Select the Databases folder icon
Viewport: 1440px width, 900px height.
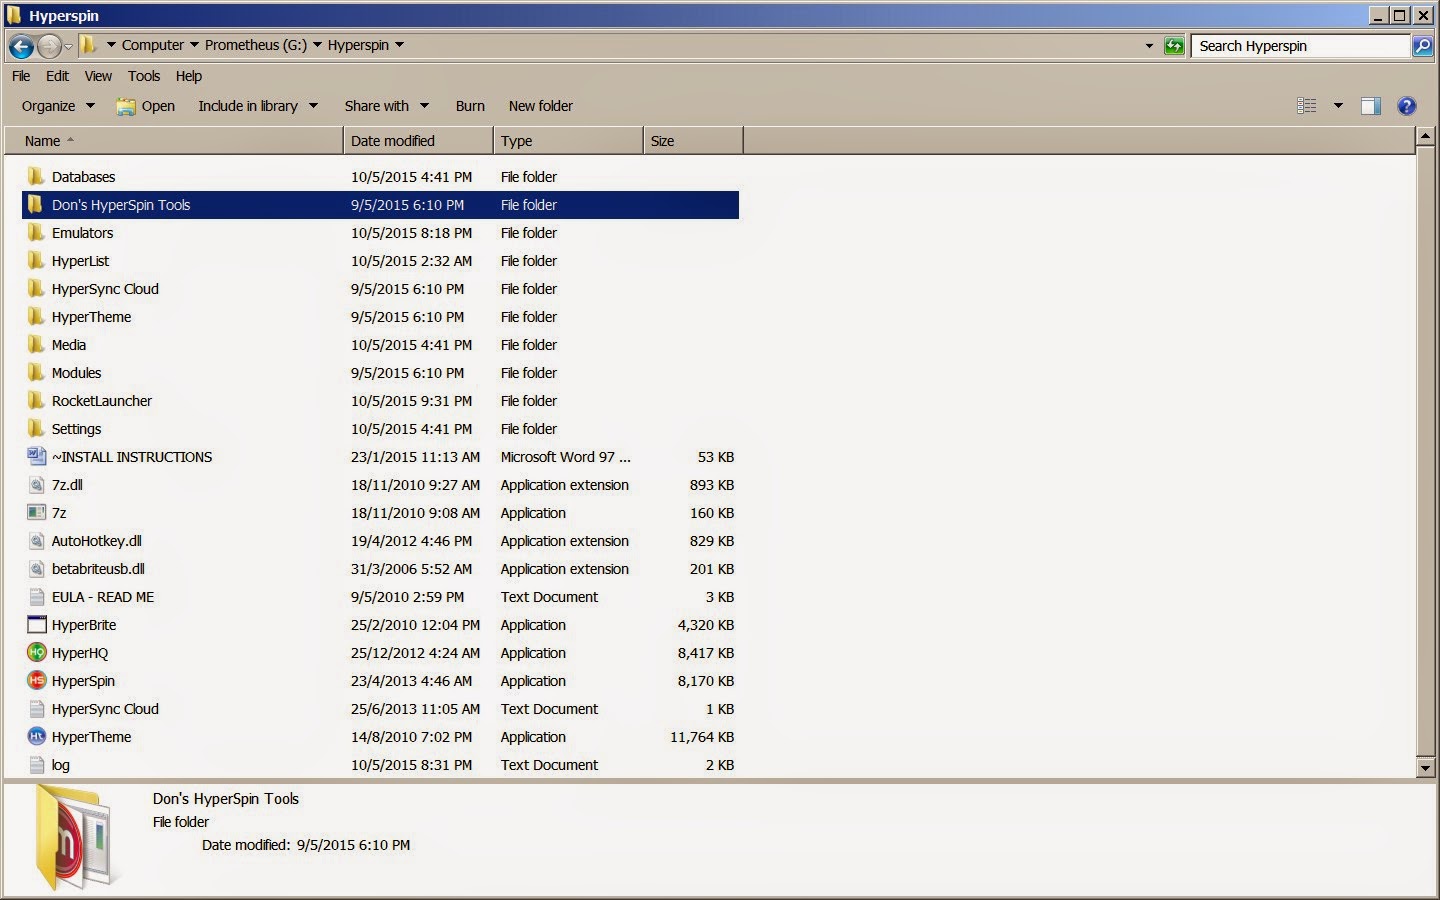(x=36, y=177)
